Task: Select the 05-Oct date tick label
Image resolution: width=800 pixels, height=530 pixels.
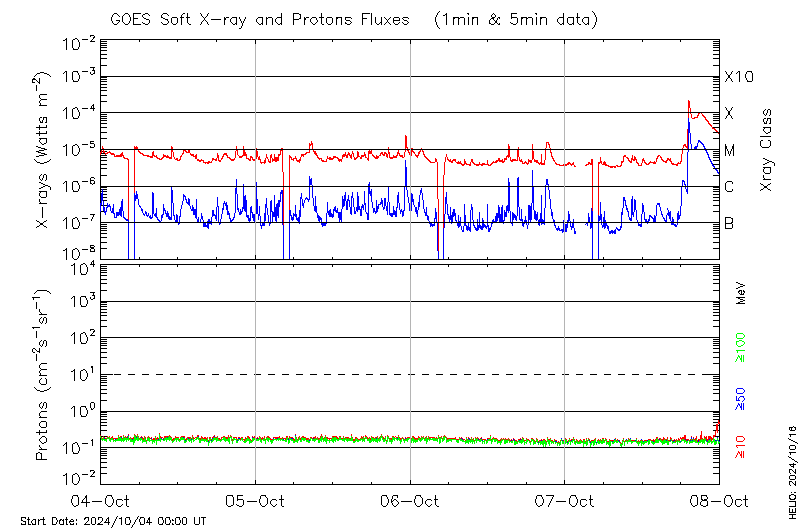Action: [256, 501]
